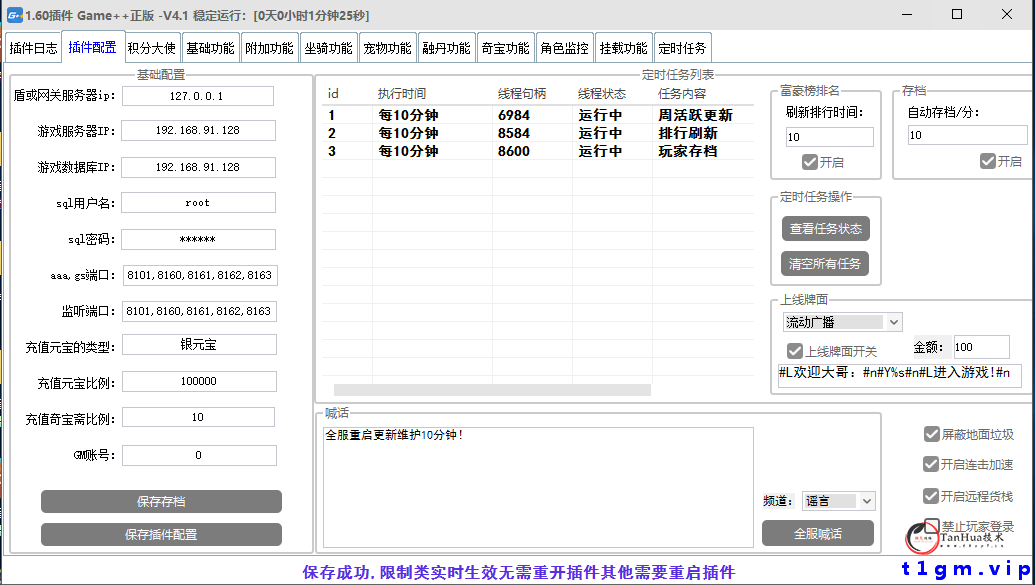Viewport: 1035px width, 585px height.
Task: Click 查看任务状态 button
Action: tap(828, 228)
